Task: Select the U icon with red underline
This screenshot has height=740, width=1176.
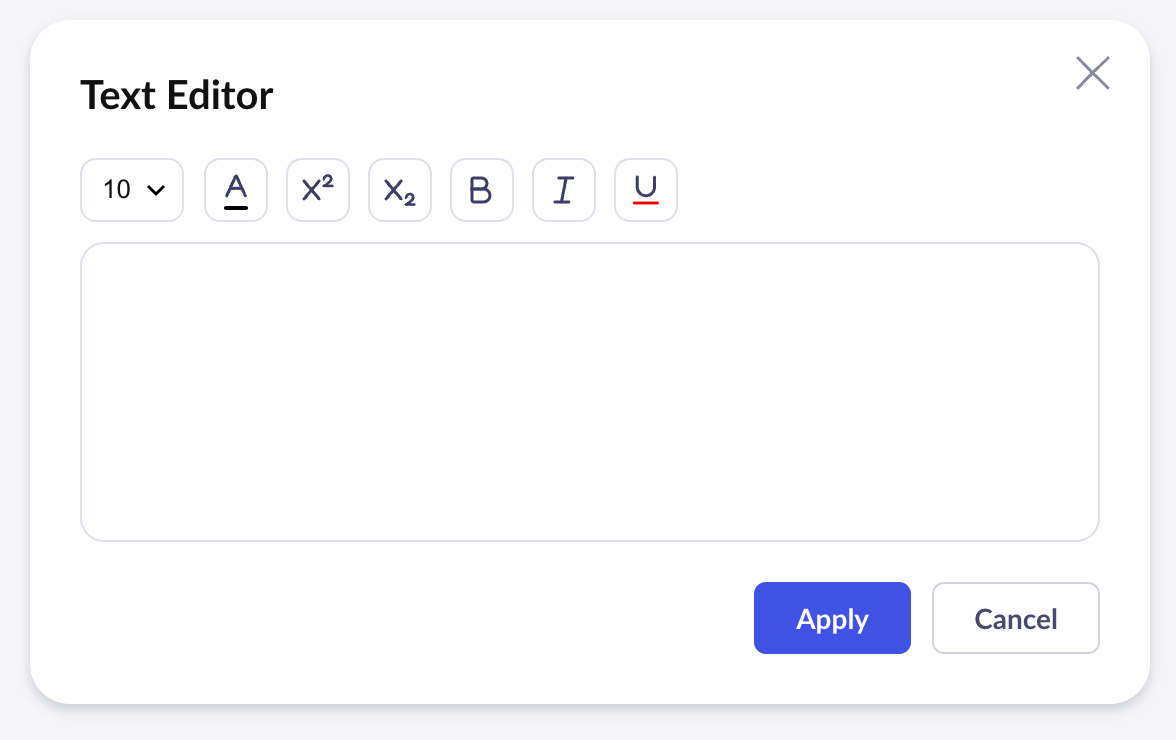Action: (646, 190)
